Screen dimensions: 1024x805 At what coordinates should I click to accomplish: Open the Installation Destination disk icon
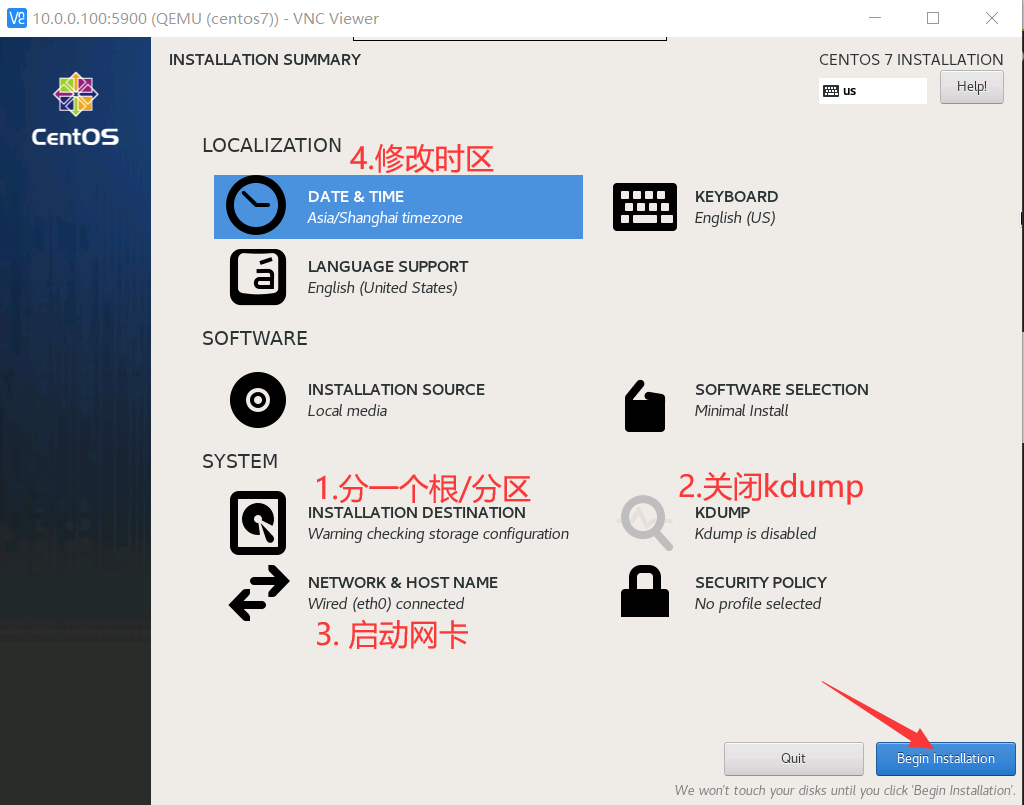tap(258, 523)
